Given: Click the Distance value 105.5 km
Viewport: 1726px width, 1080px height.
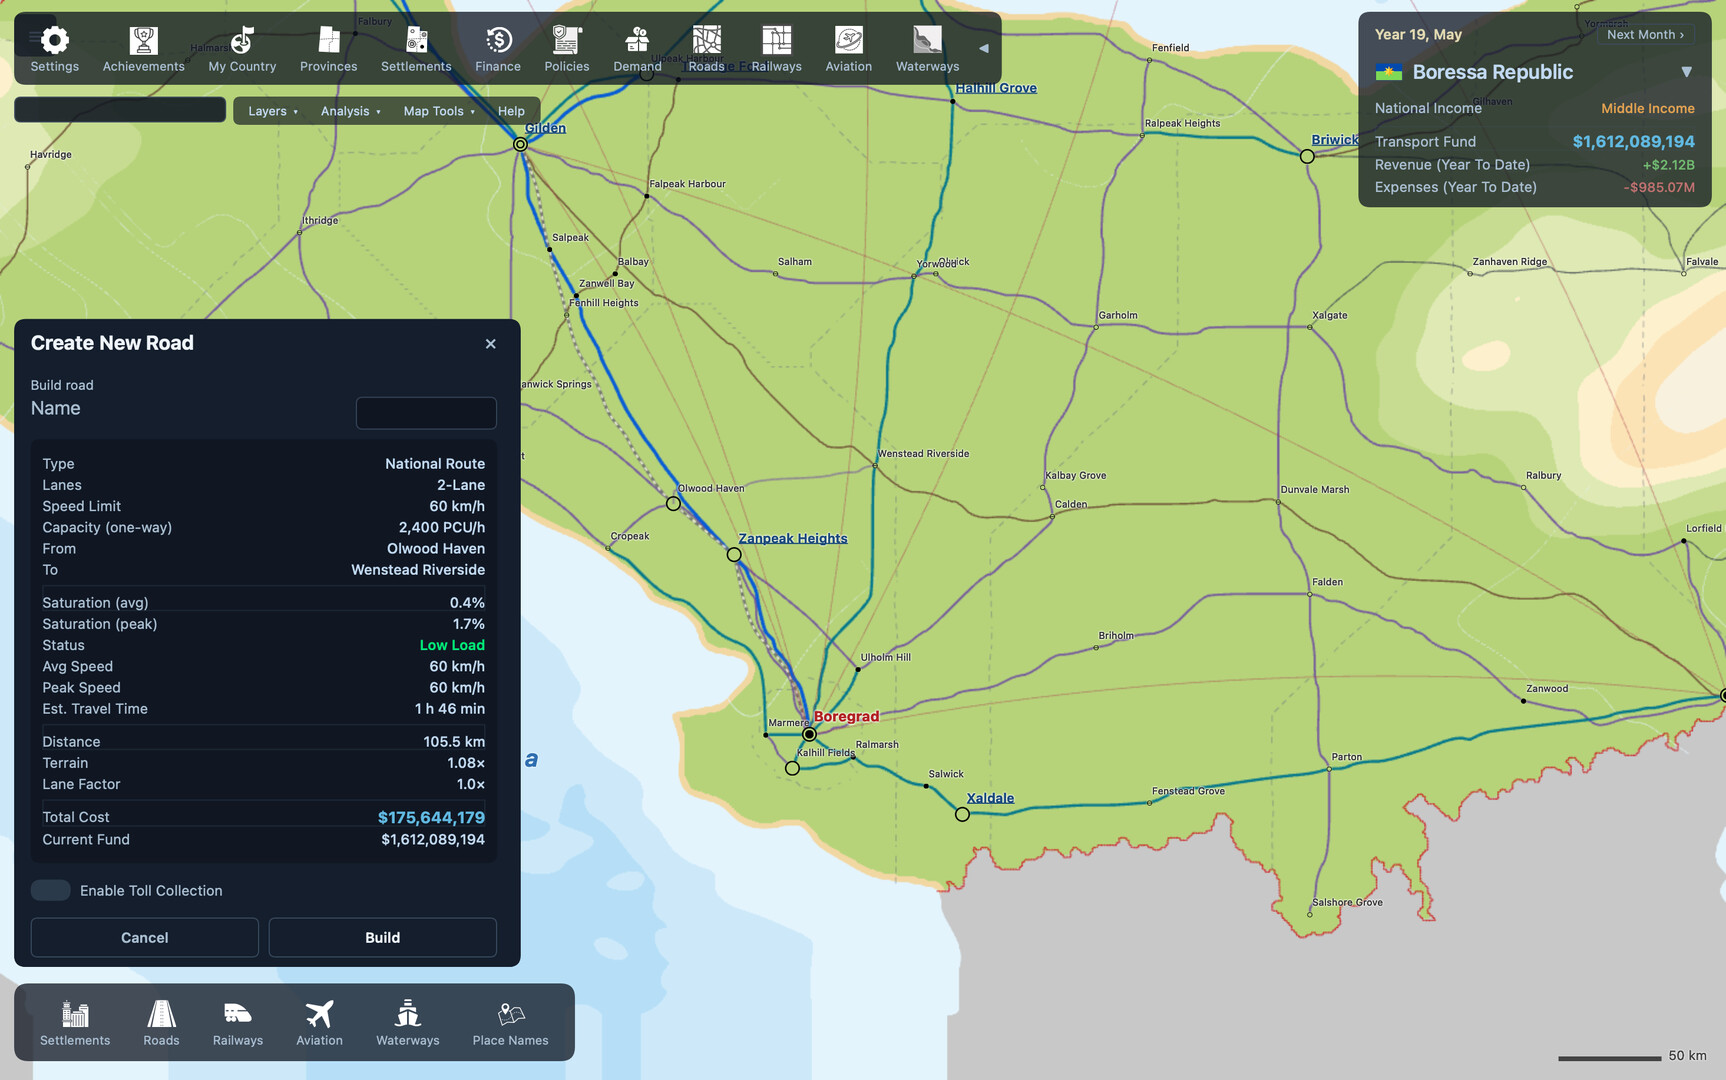Looking at the screenshot, I should 454,742.
